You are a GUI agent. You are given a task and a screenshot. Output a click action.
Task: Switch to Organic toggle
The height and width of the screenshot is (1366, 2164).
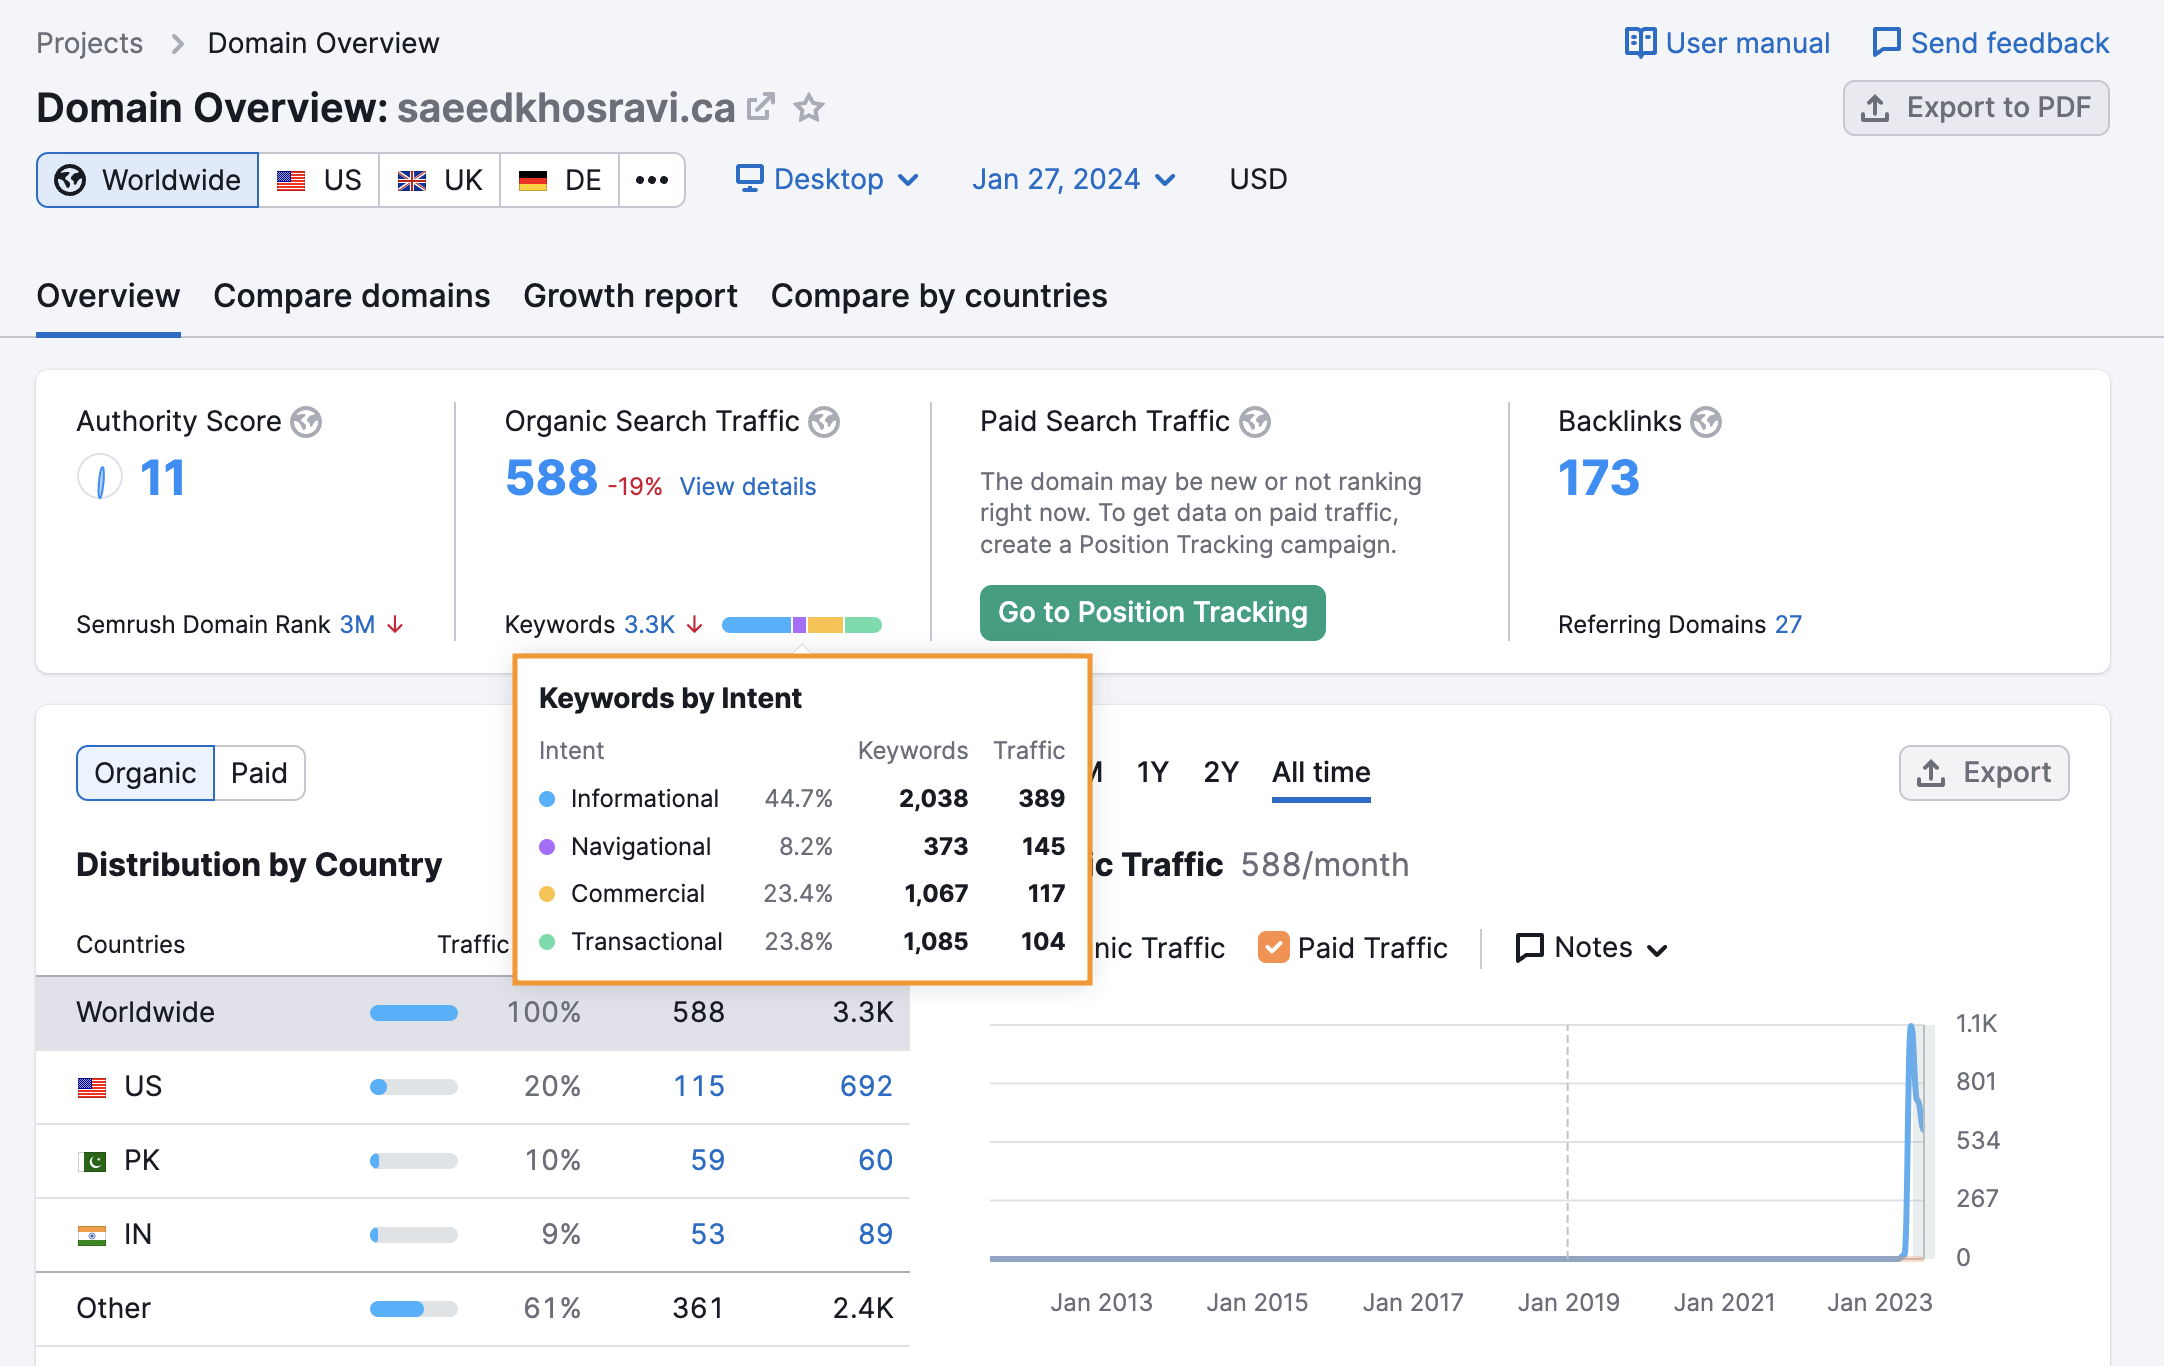point(145,773)
